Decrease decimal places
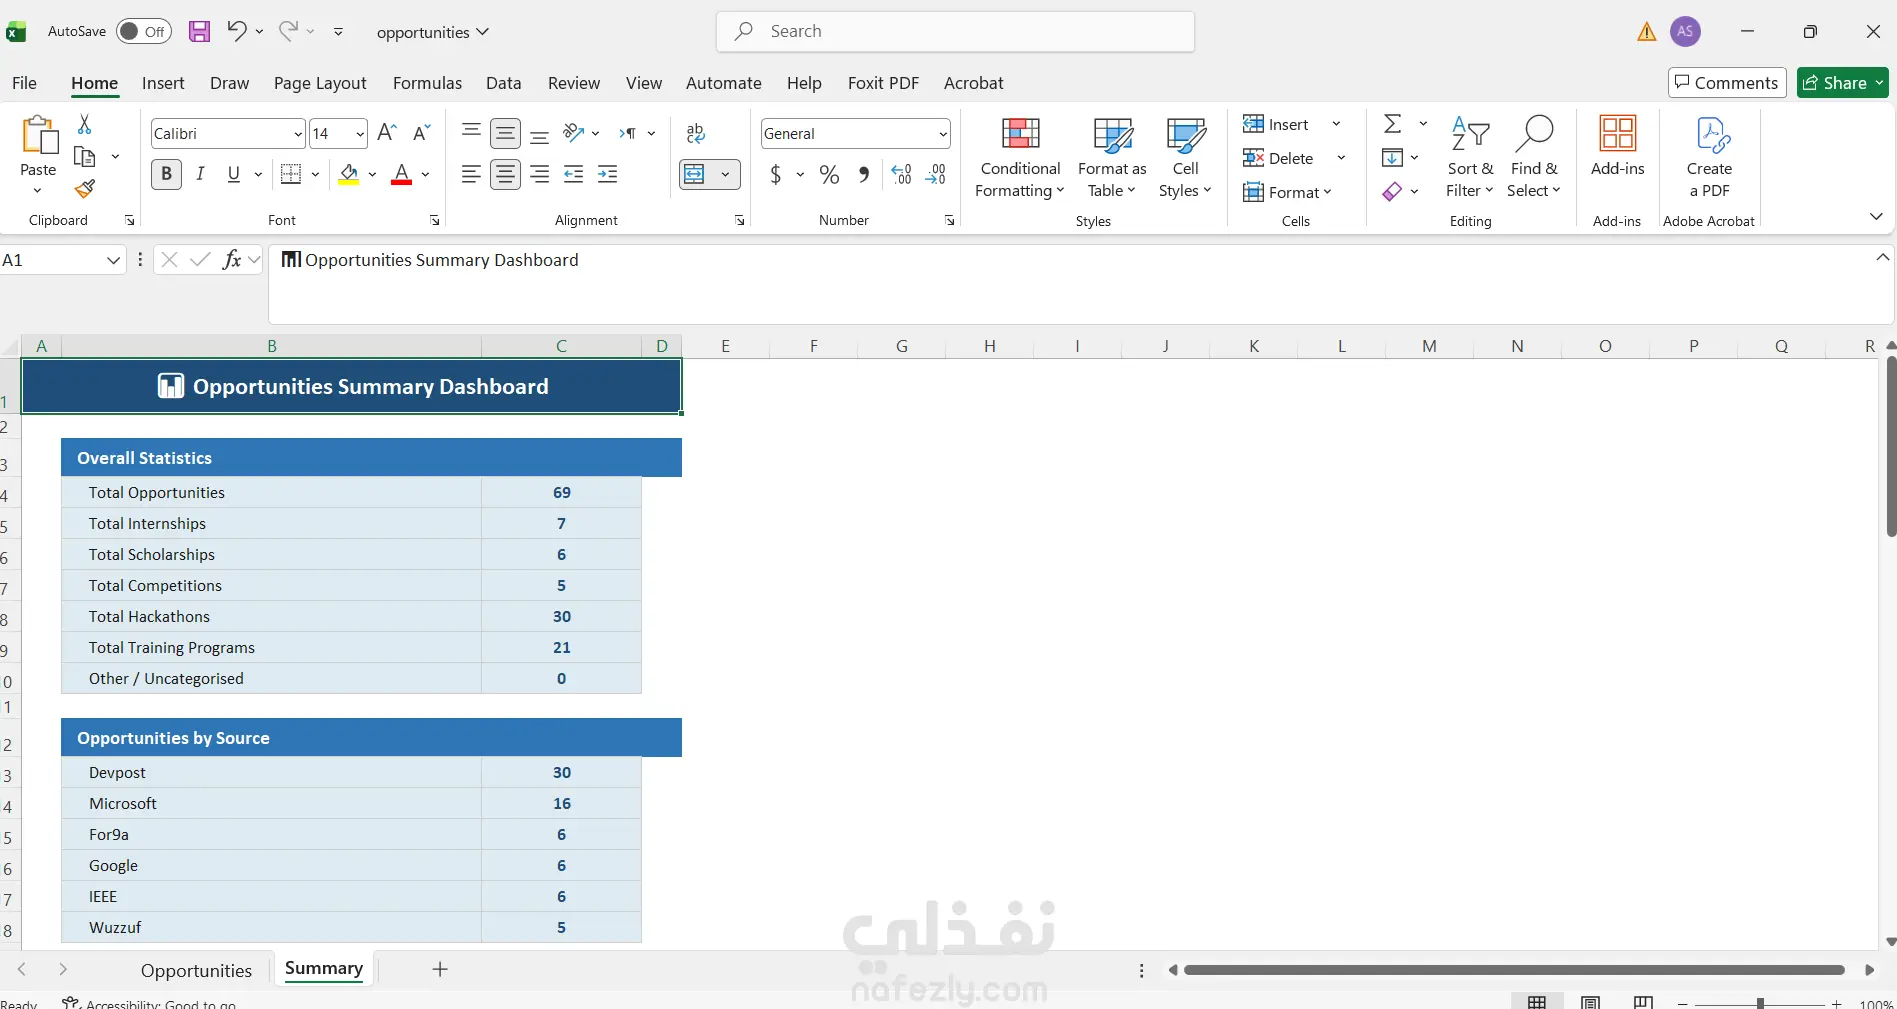 point(936,175)
